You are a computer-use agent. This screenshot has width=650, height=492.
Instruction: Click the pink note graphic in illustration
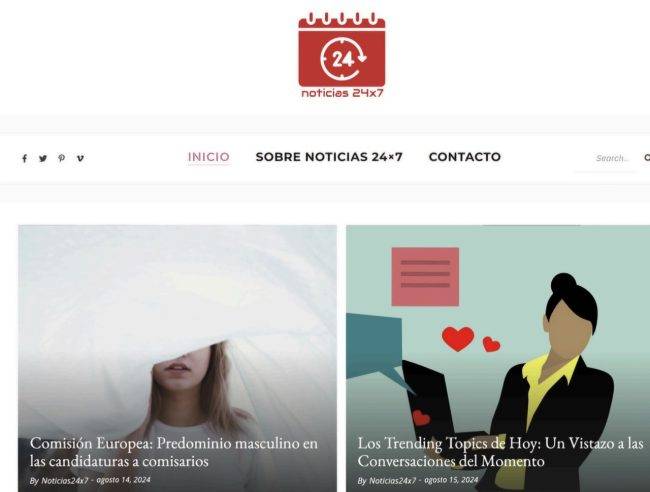[x=425, y=276]
